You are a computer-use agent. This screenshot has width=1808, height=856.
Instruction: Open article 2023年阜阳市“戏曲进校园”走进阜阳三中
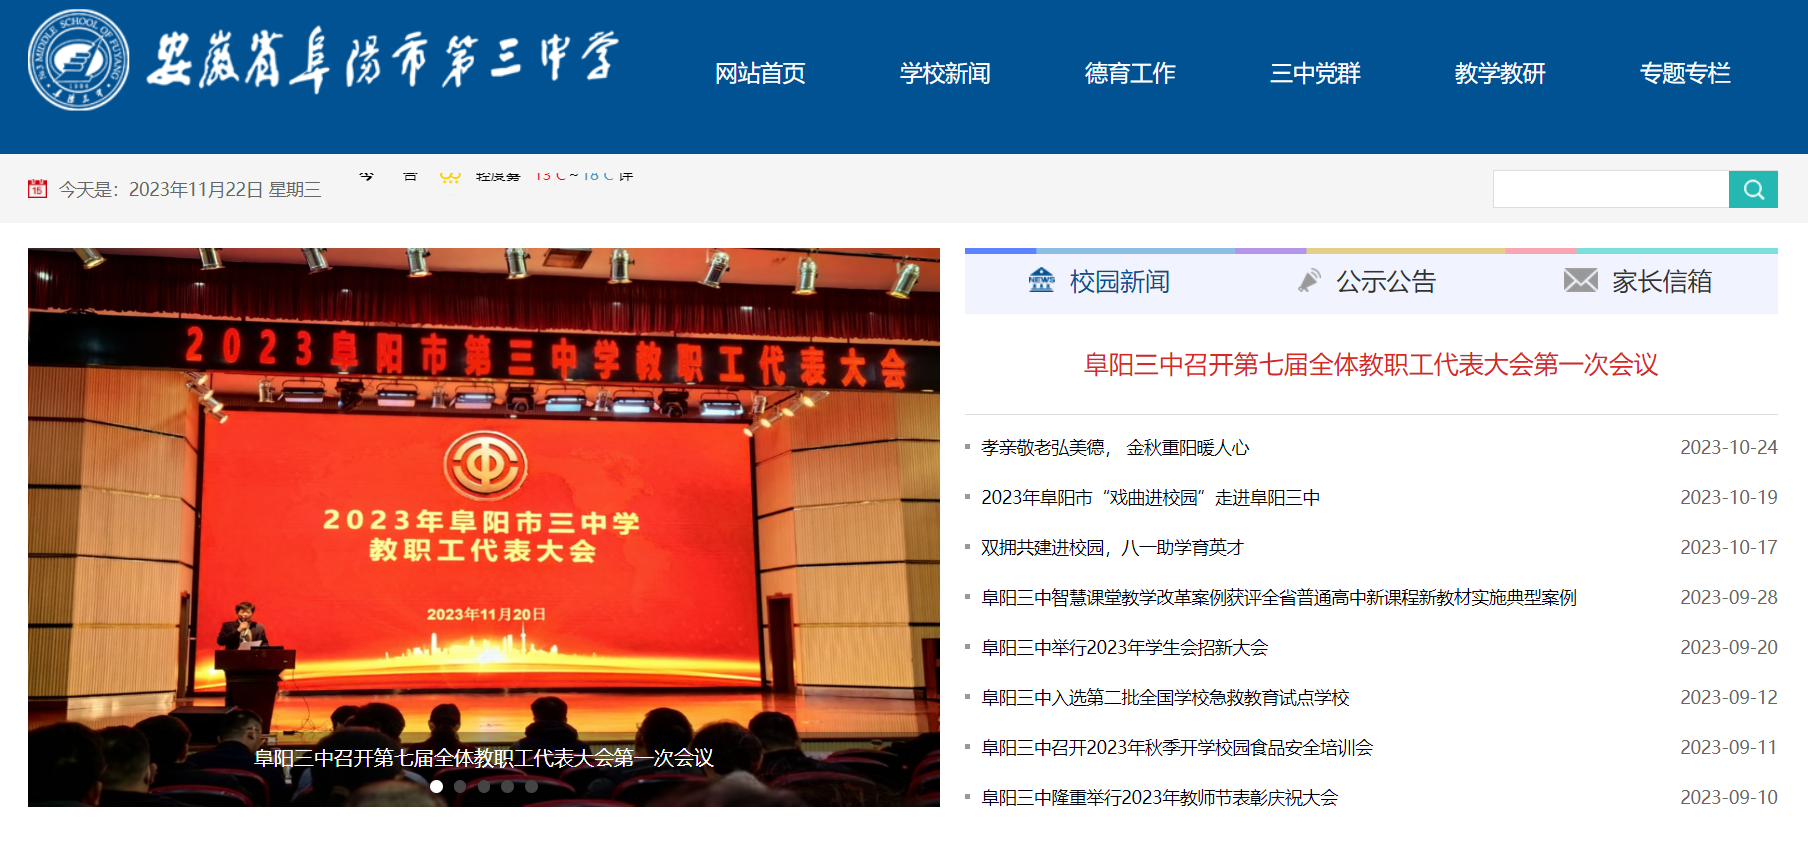point(1151,498)
